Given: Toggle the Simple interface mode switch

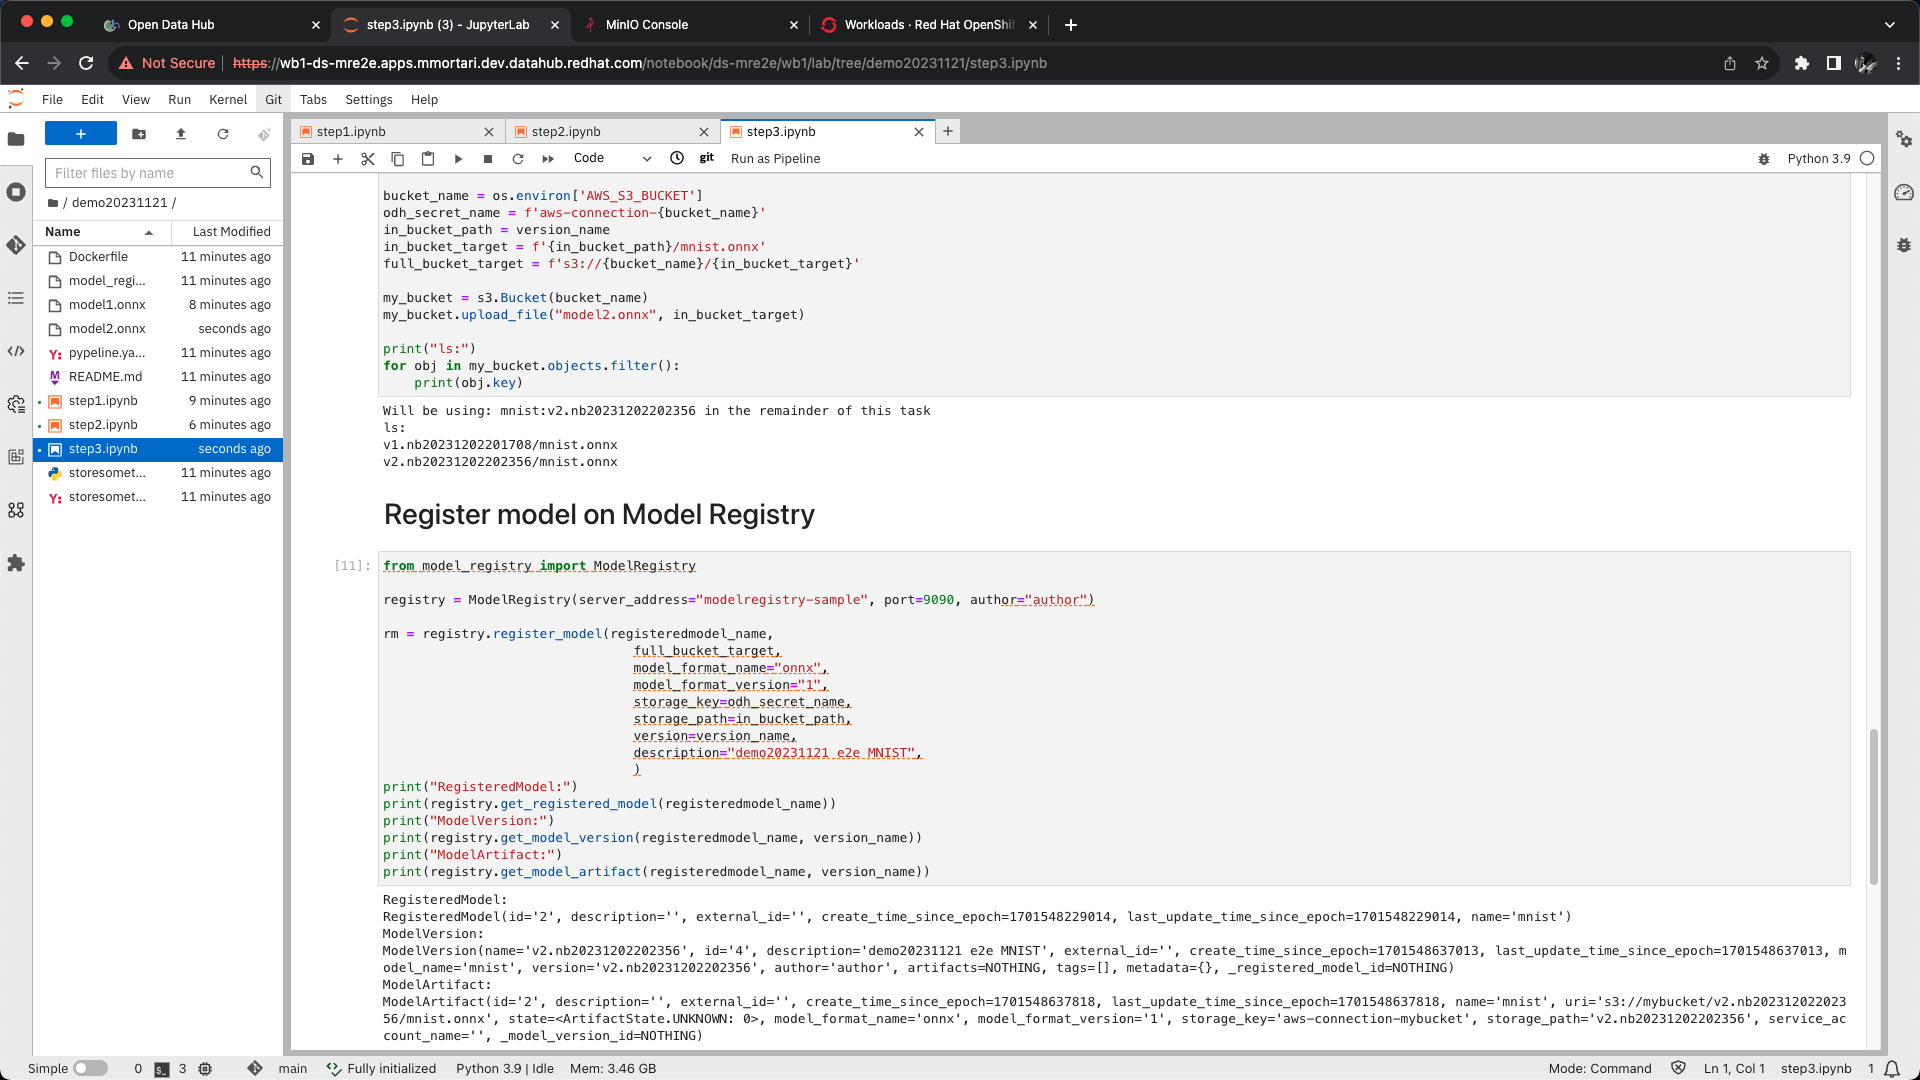Looking at the screenshot, I should coord(90,1068).
